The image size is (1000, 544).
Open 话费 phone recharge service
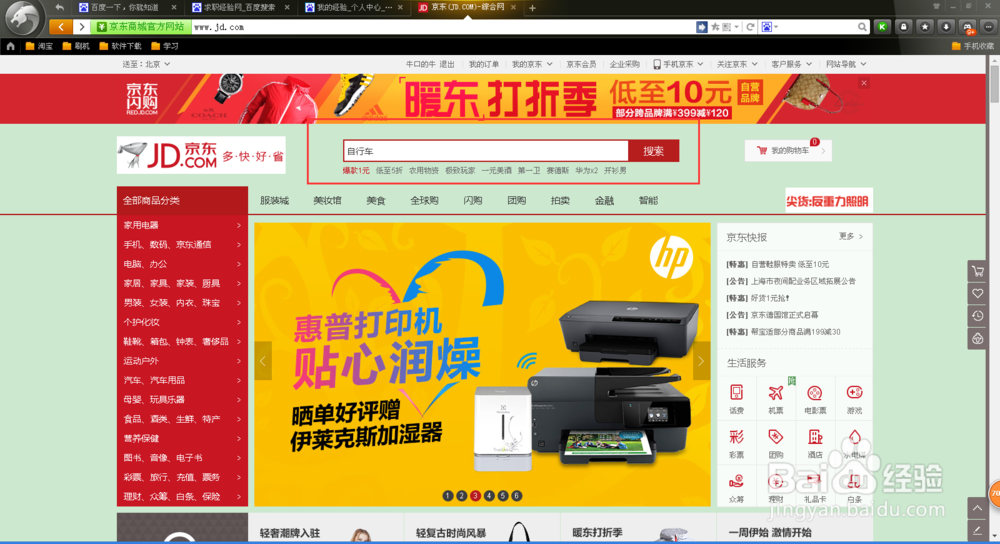point(737,399)
